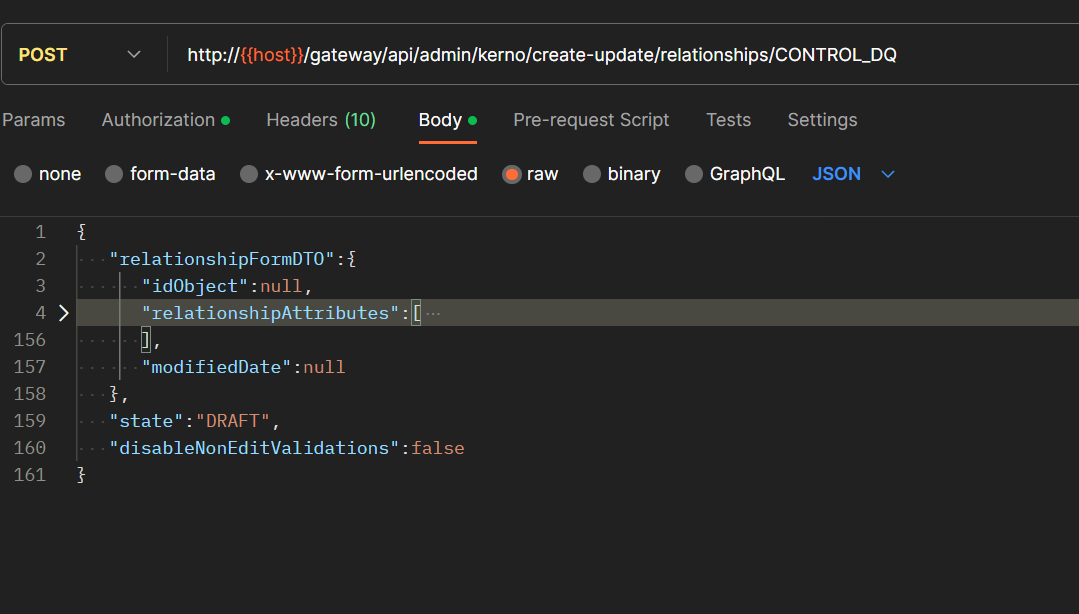Click the folded code ellipsis on line 4
This screenshot has width=1079, height=614.
coord(433,313)
